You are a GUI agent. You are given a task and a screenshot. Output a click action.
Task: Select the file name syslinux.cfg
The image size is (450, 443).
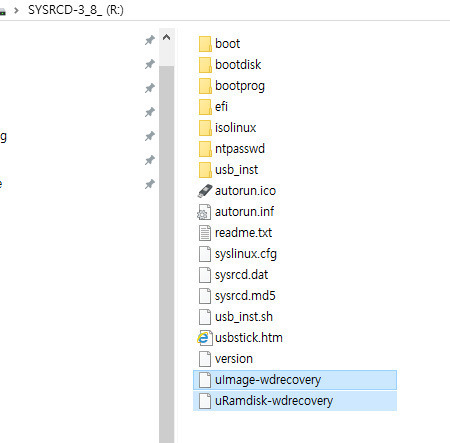(246, 254)
